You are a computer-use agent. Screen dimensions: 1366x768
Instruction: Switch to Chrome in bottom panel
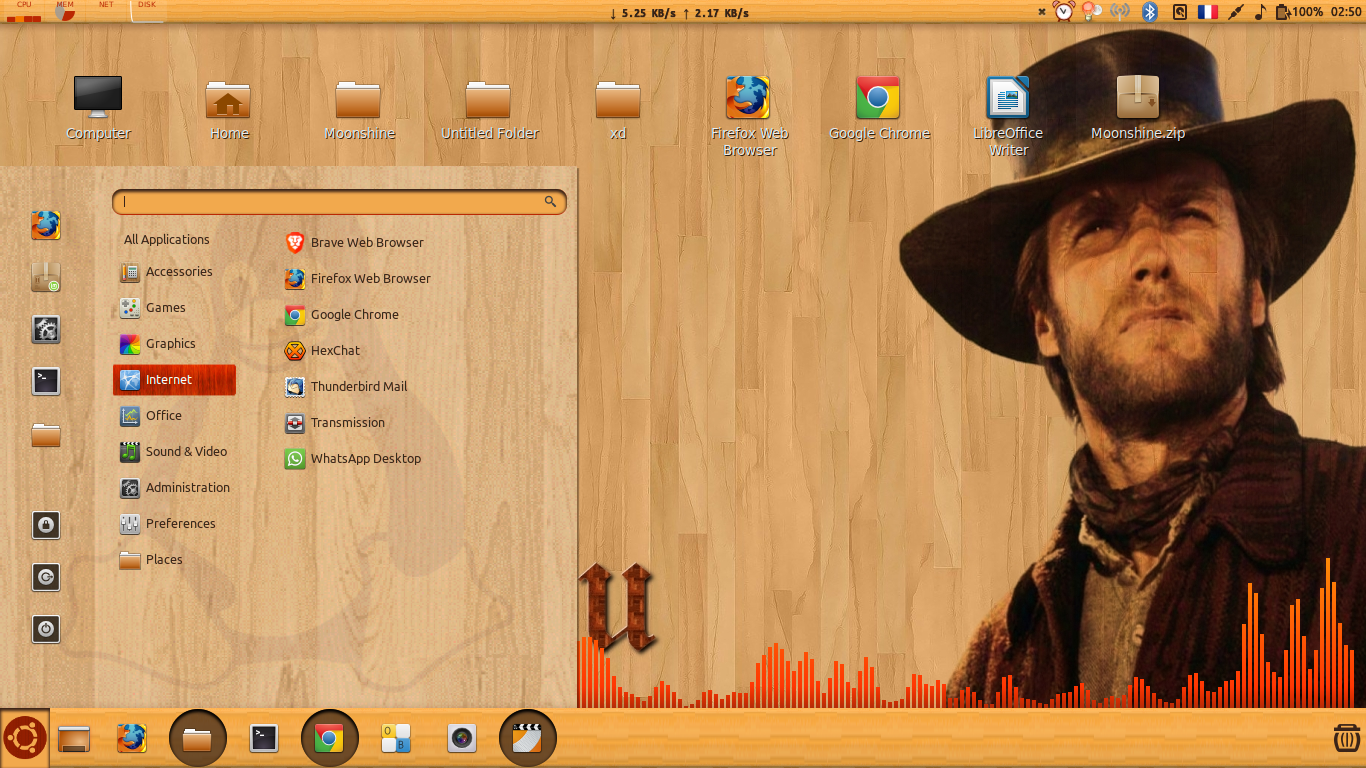[329, 739]
